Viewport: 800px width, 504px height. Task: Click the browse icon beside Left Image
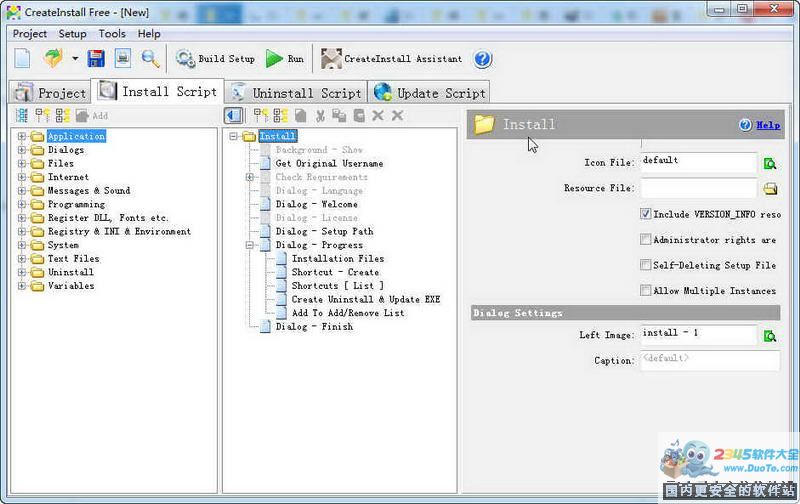pyautogui.click(x=770, y=336)
